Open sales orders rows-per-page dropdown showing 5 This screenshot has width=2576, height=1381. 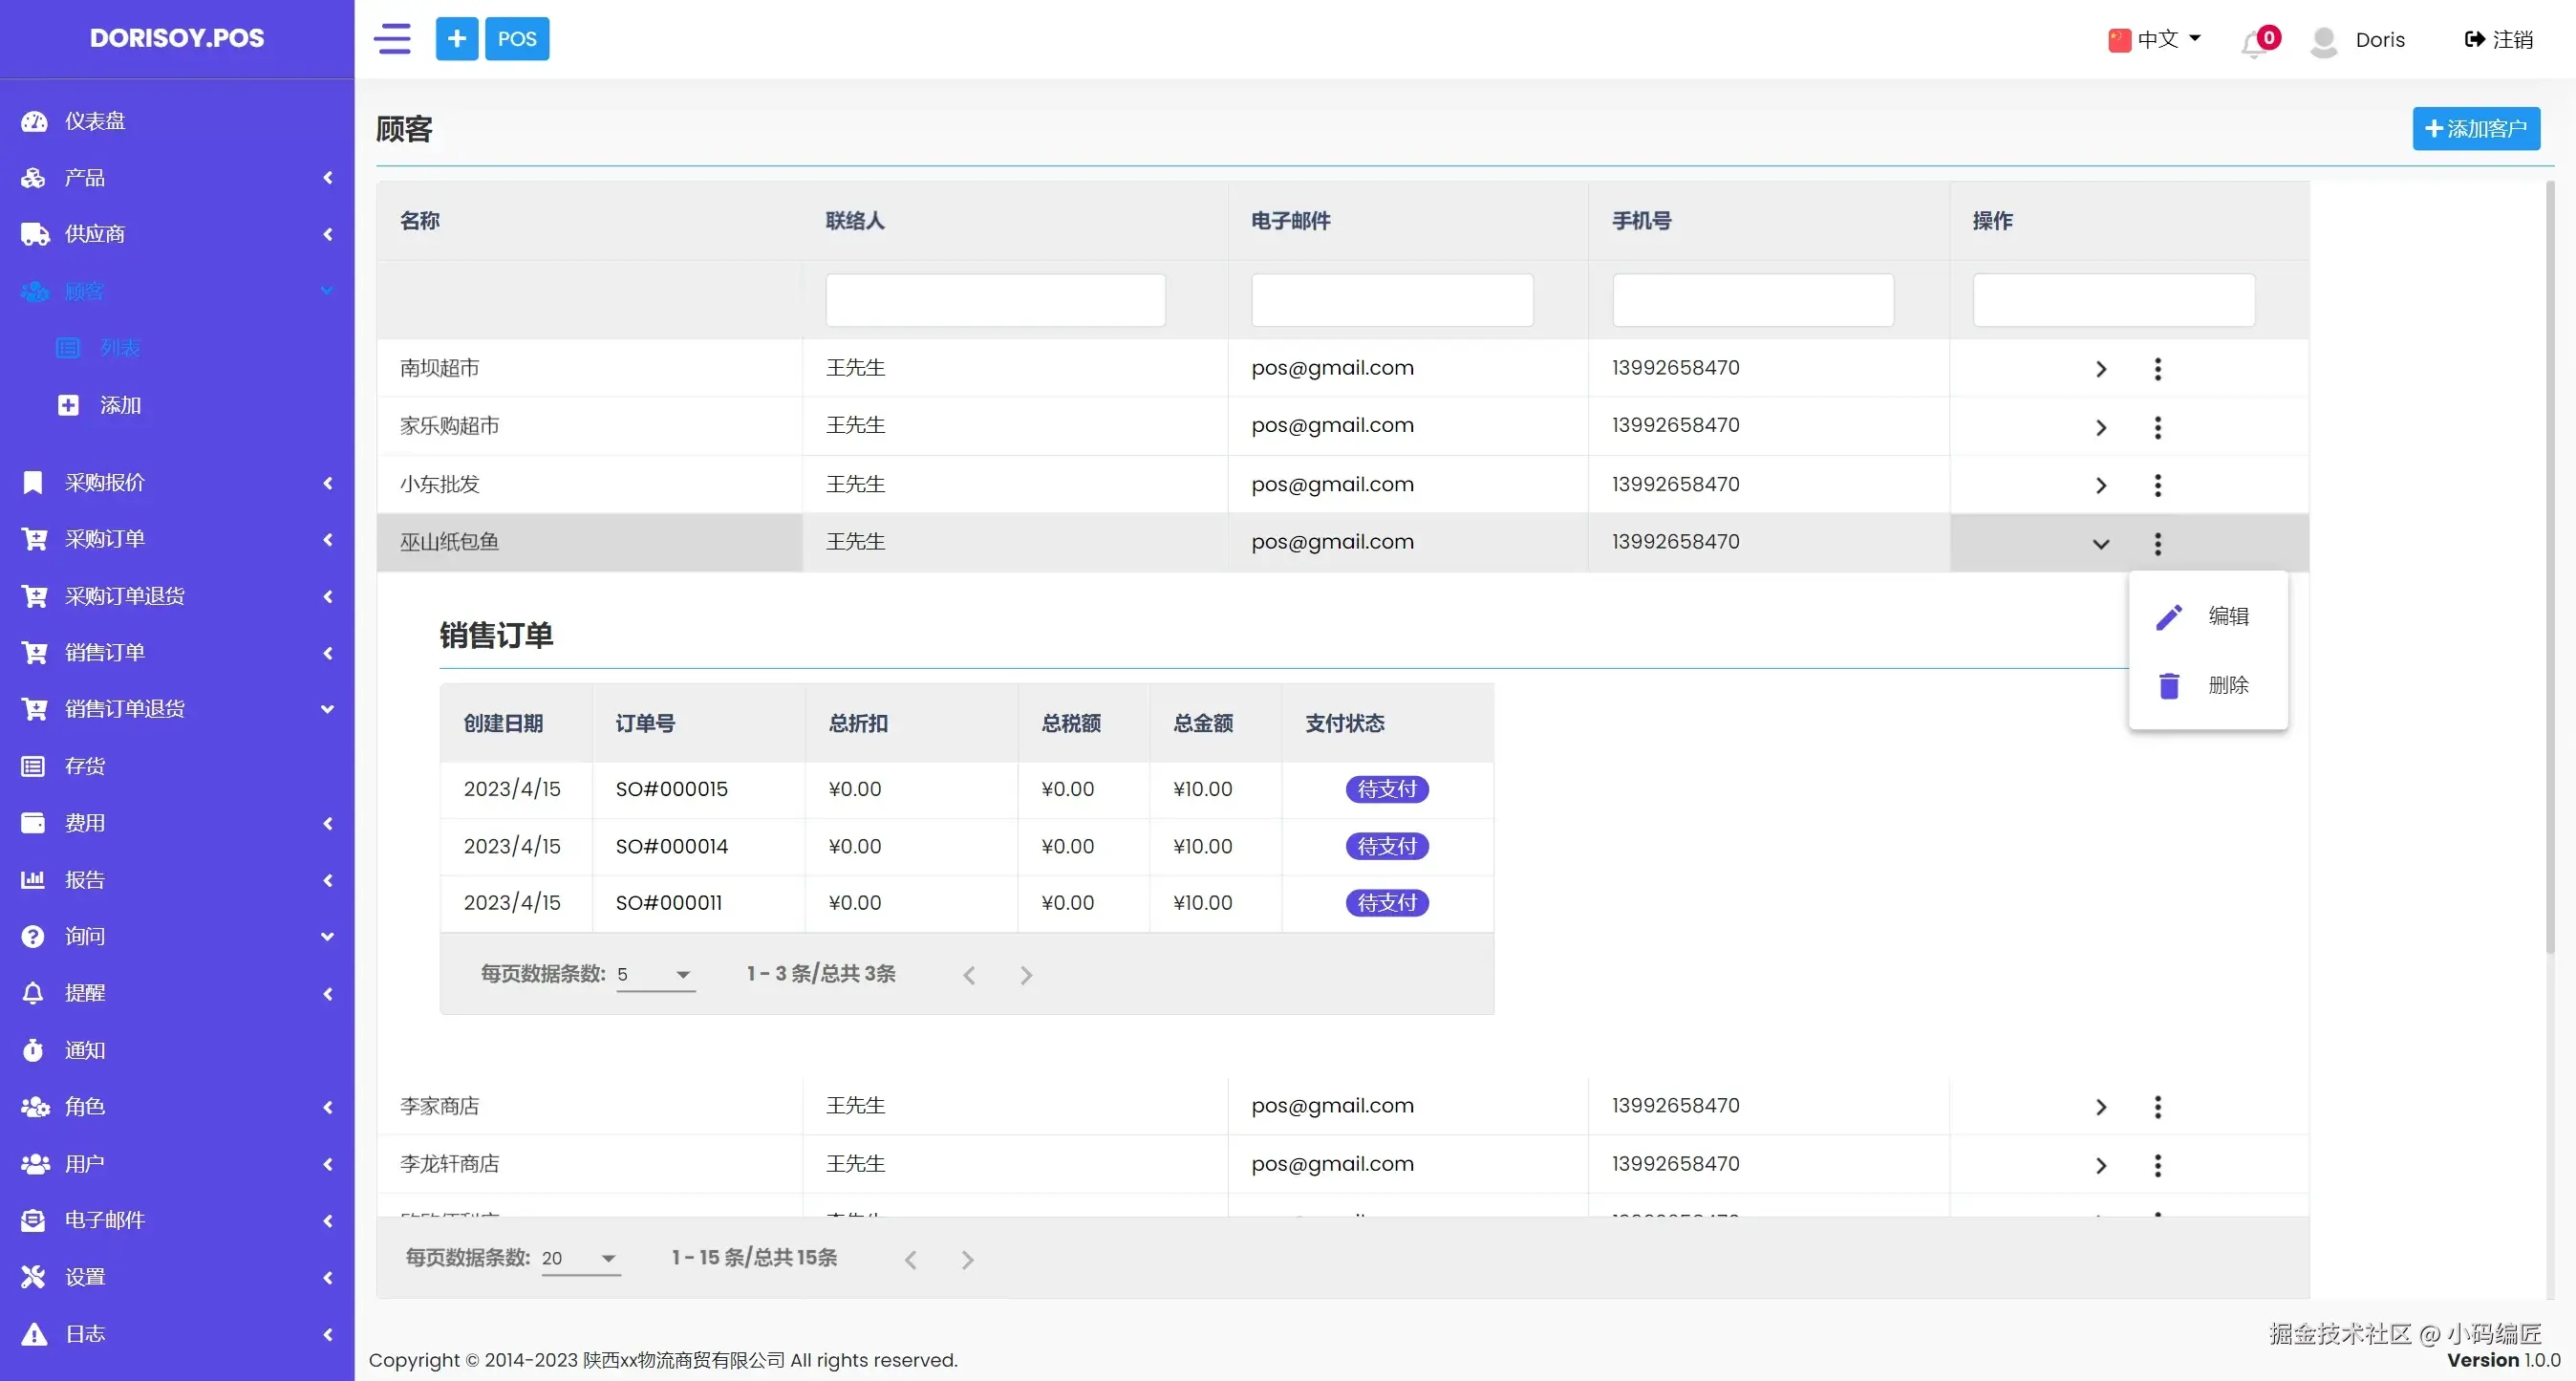(656, 974)
